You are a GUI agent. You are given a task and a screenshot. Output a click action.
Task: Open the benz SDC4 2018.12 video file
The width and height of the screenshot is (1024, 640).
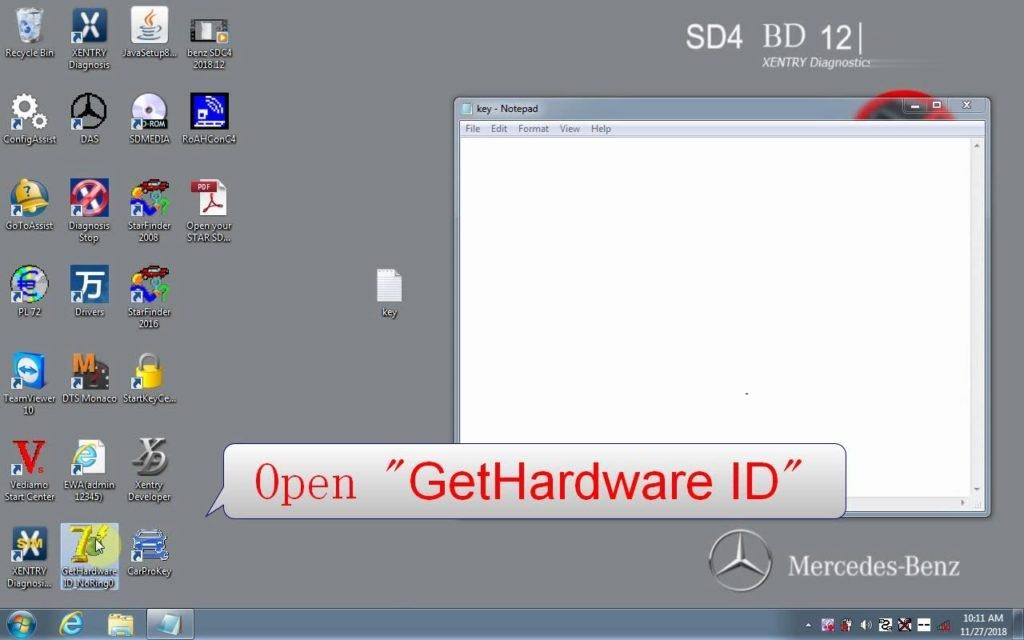point(209,44)
